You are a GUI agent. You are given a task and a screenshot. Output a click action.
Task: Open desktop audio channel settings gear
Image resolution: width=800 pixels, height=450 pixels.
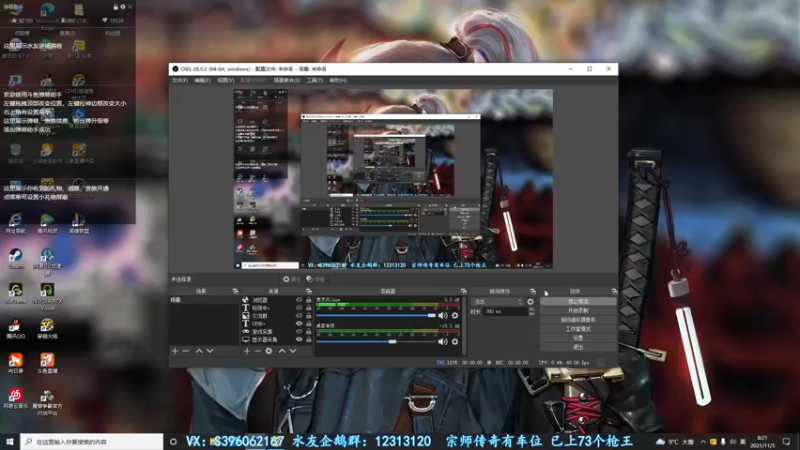(455, 342)
